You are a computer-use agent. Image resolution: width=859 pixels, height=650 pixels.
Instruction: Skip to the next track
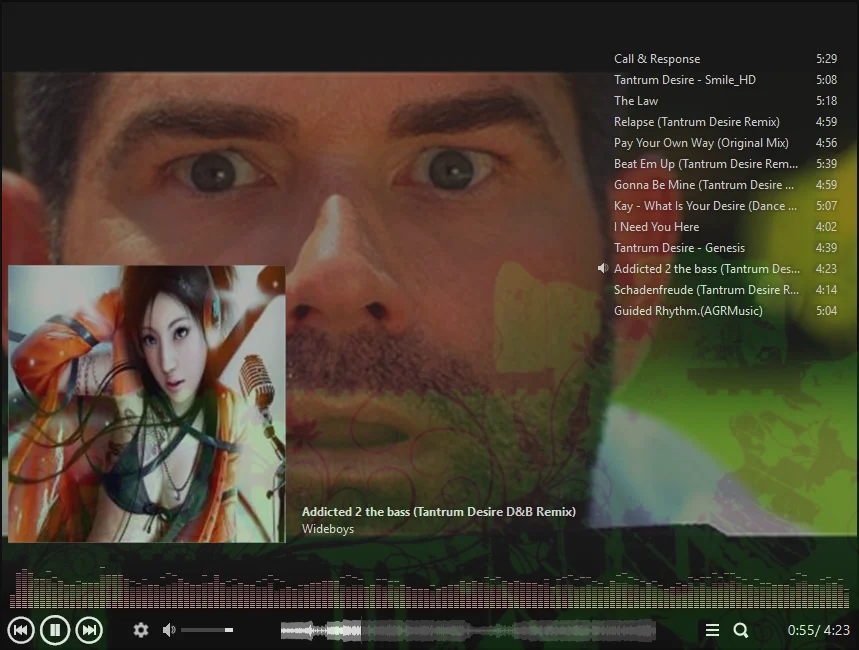click(89, 630)
